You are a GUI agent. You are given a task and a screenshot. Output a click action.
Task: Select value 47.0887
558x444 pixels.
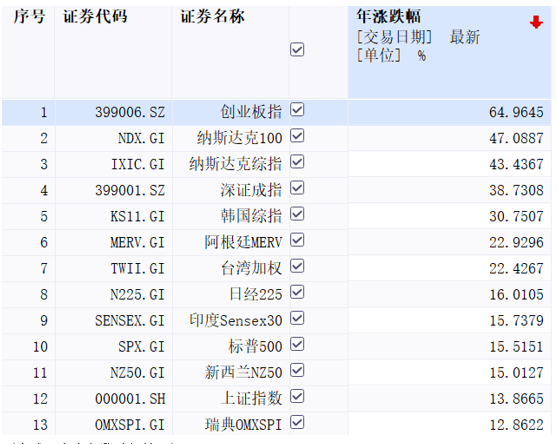(516, 138)
